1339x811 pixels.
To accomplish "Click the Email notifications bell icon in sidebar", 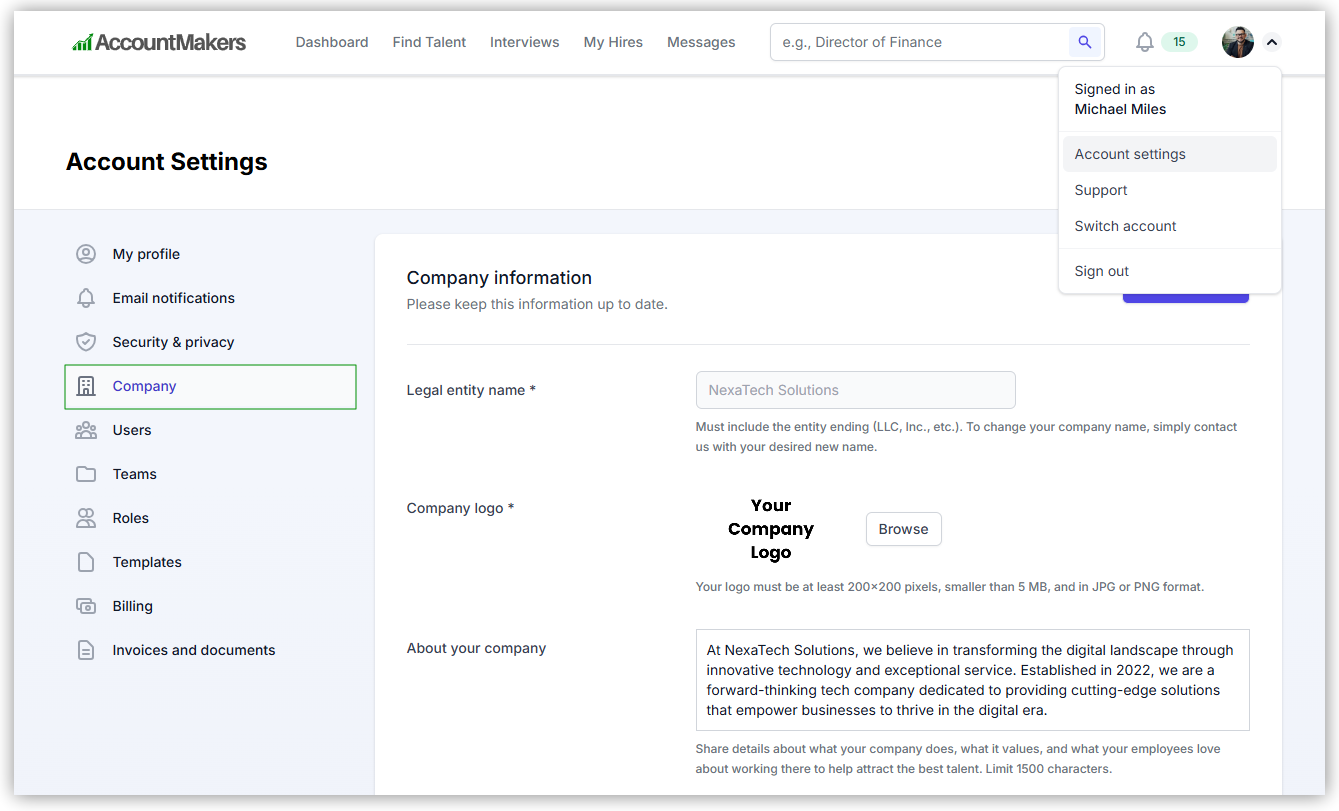I will 86,297.
